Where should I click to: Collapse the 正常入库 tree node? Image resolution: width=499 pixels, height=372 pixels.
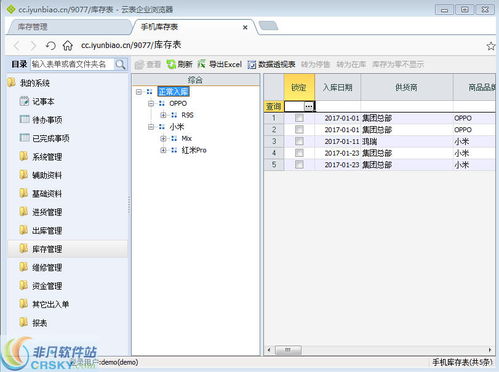[x=139, y=92]
